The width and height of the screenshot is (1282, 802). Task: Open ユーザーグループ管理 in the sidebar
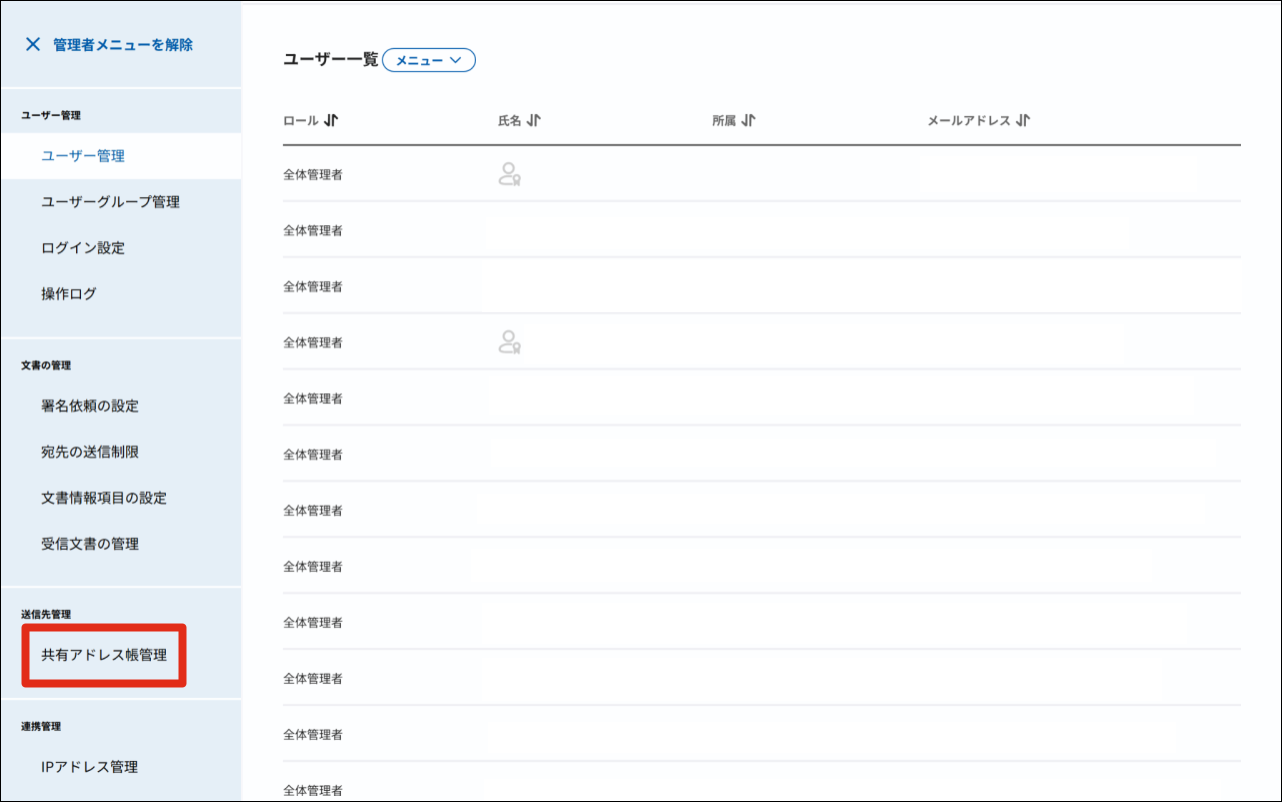point(110,202)
